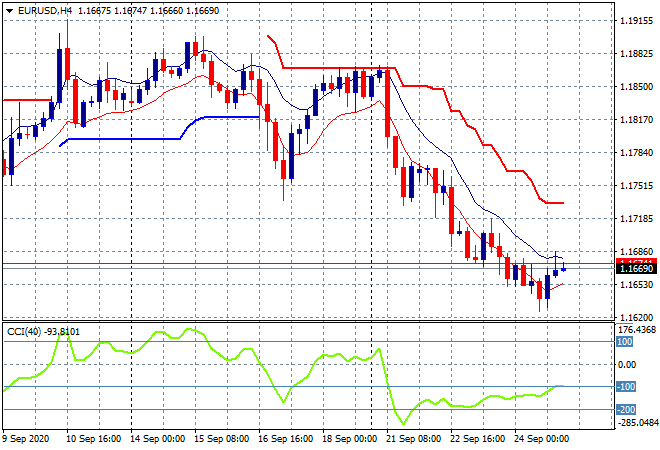Click the CCI -200 level label

(x=624, y=409)
